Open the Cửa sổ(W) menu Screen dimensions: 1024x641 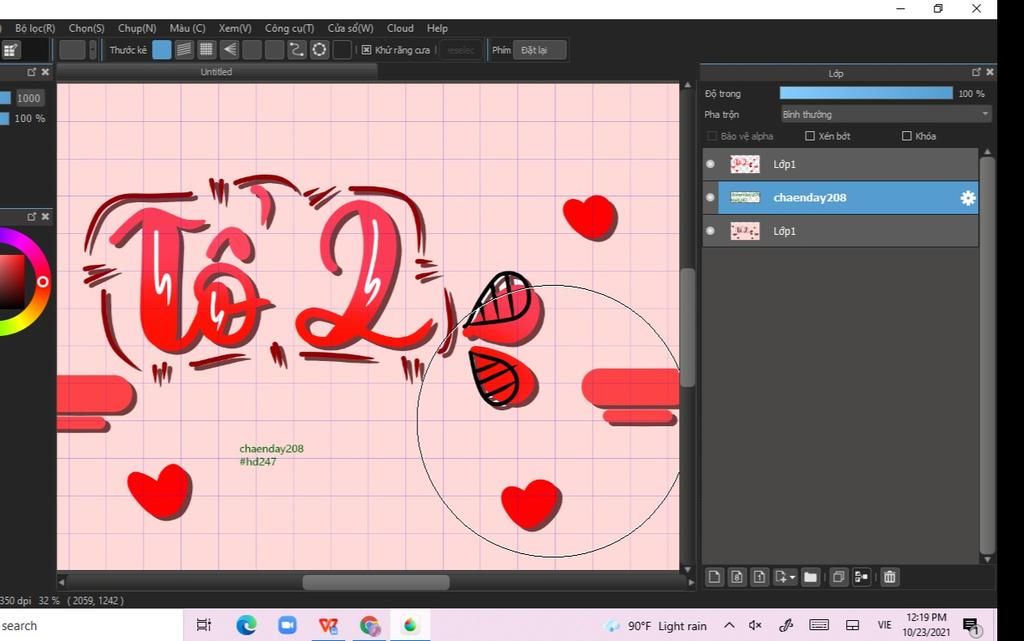point(351,28)
